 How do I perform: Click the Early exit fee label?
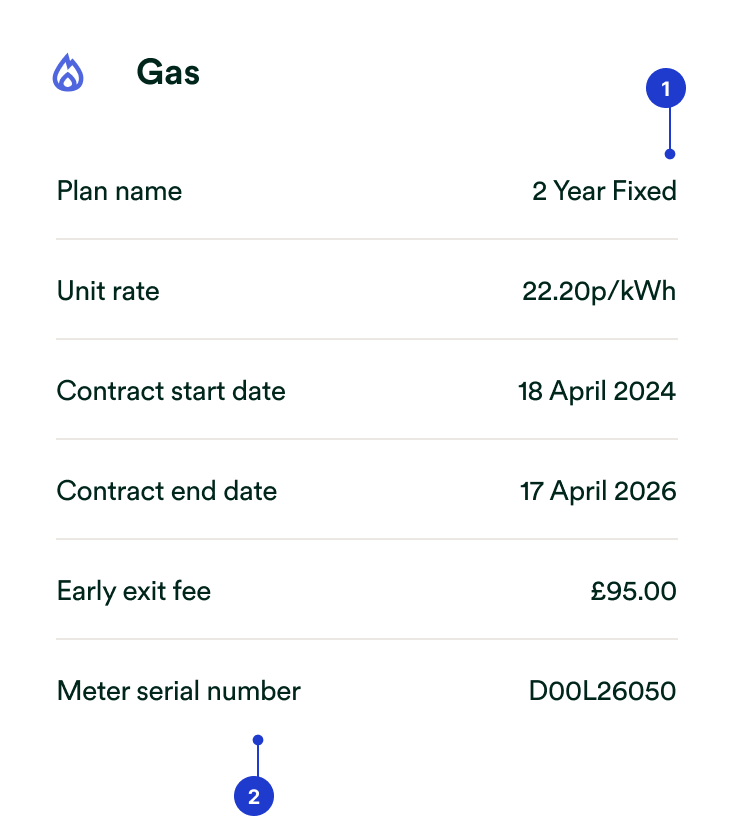click(134, 591)
